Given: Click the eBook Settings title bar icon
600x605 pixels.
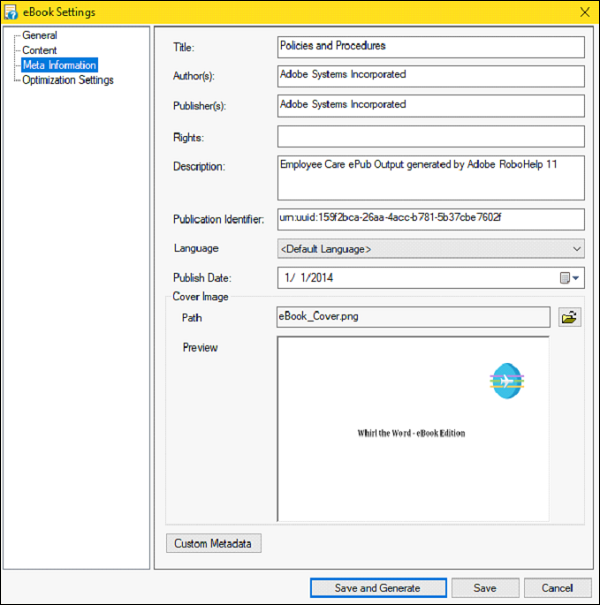Looking at the screenshot, I should click(12, 12).
